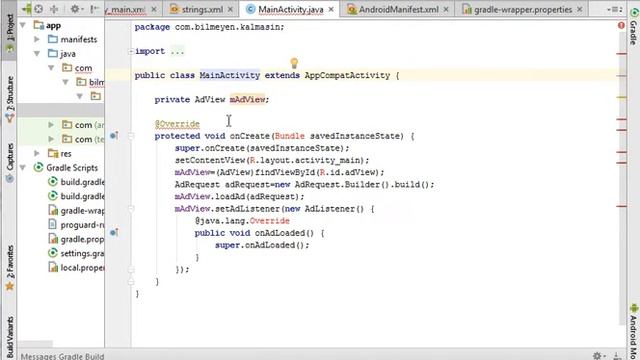Switch to the AndroidManifest.xml editor tab
This screenshot has height=360, width=640.
click(x=398, y=9)
